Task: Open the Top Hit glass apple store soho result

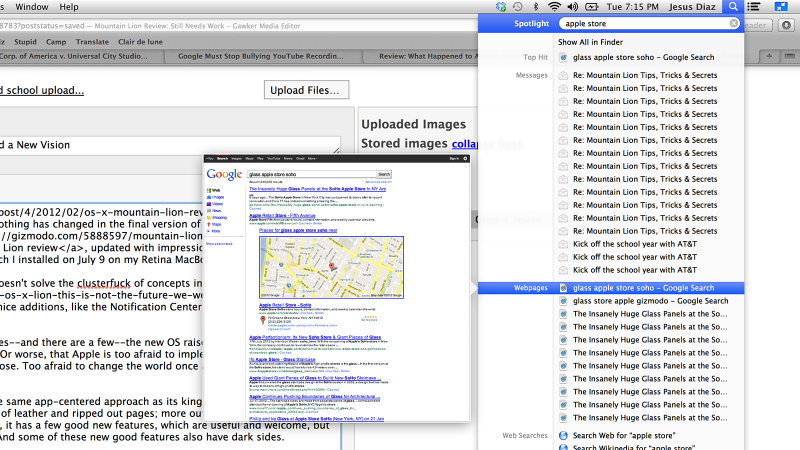Action: [643, 58]
